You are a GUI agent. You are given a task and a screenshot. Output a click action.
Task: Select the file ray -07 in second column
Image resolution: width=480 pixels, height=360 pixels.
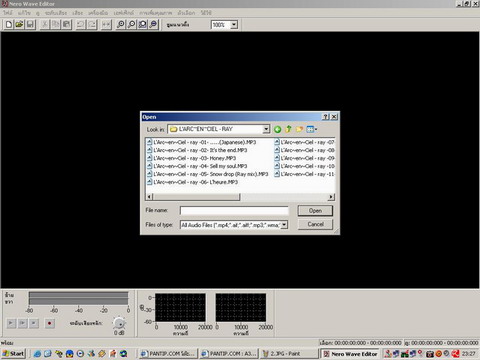point(304,142)
